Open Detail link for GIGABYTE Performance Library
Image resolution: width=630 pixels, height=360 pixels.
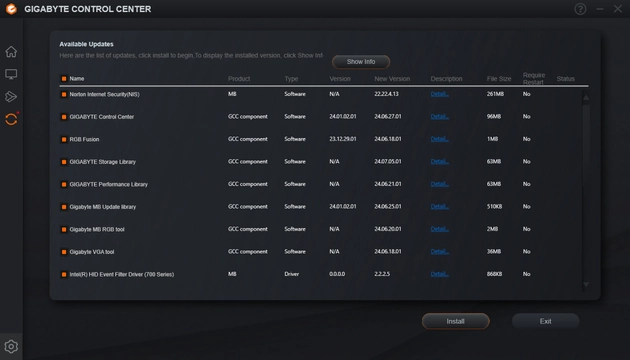coord(440,184)
